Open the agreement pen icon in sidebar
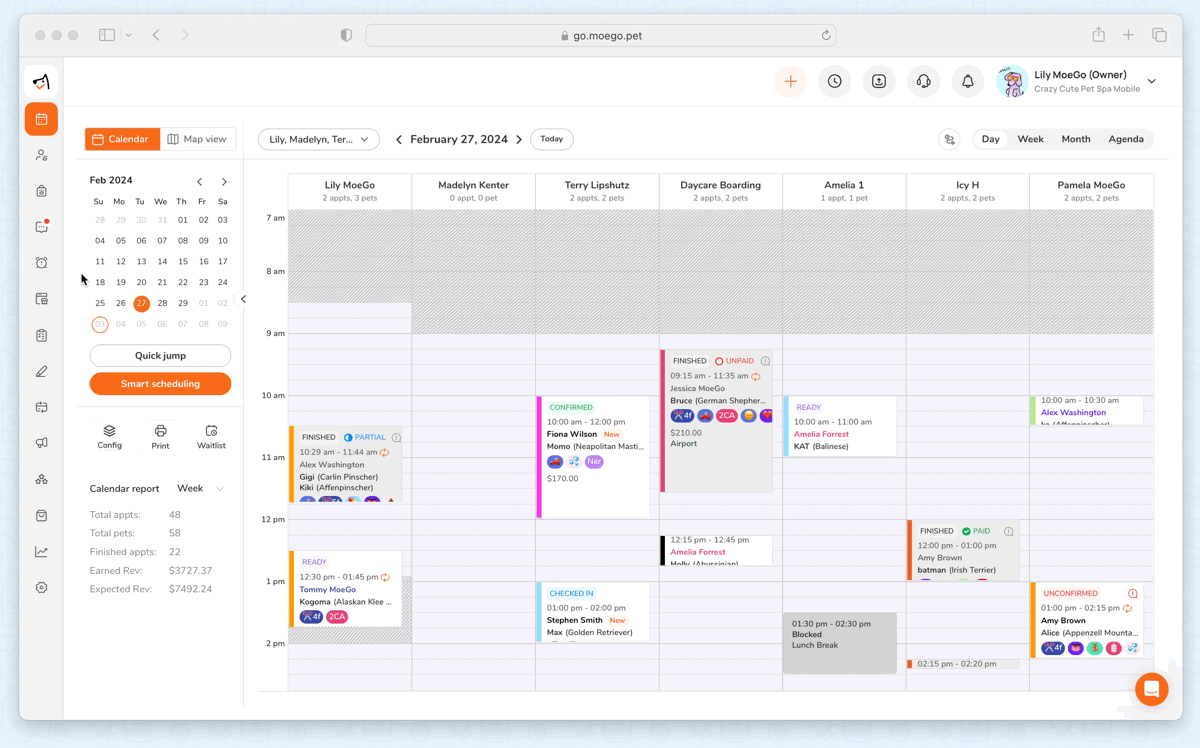This screenshot has width=1200, height=748. click(41, 371)
